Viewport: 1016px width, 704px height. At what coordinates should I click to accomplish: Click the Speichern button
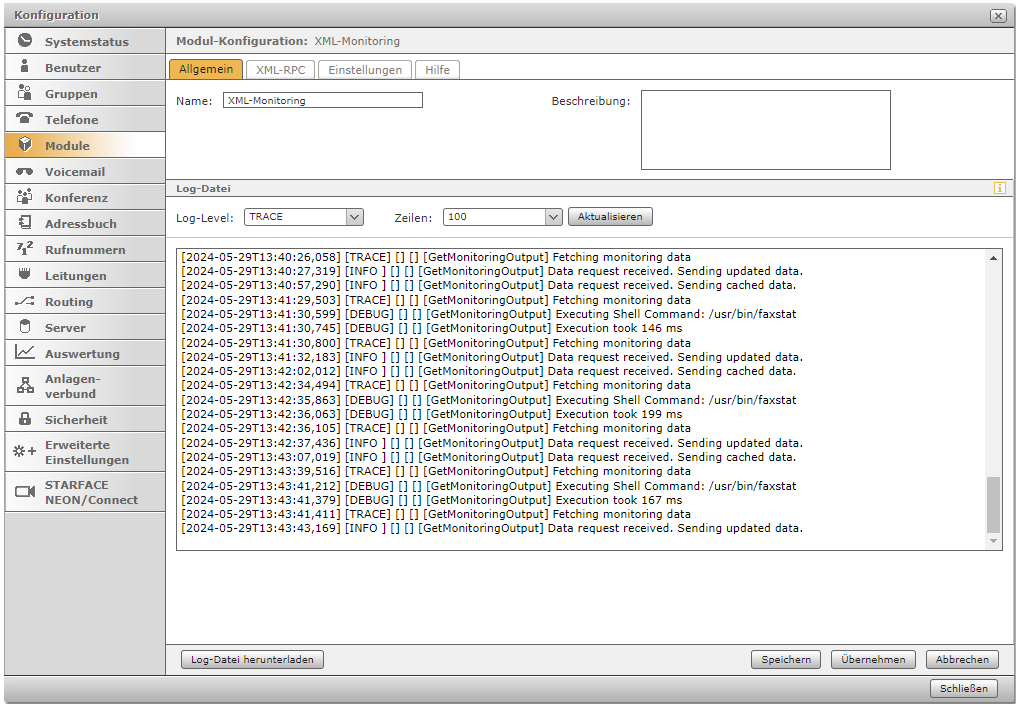coord(786,659)
